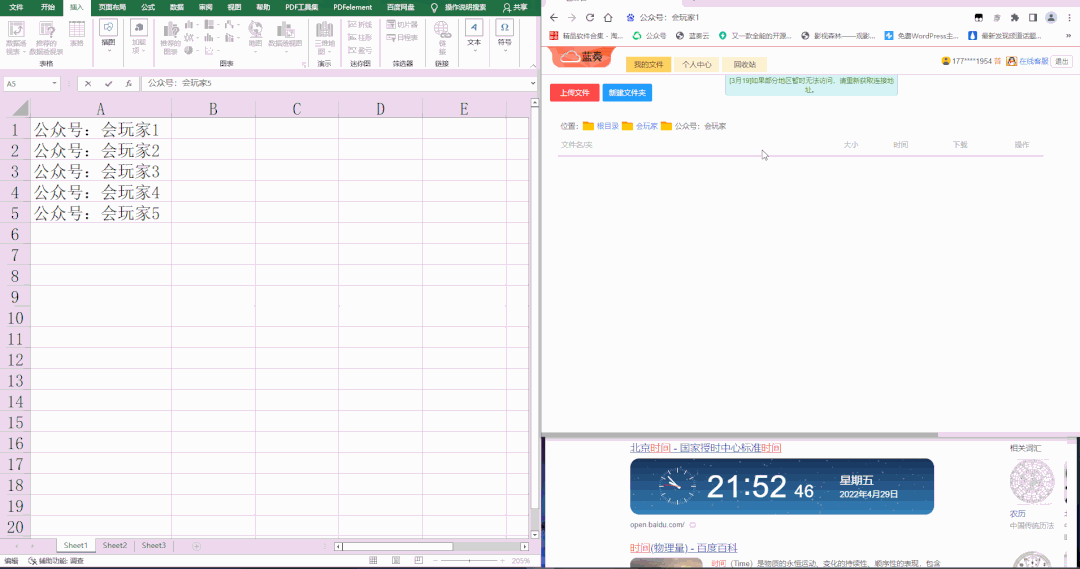Click the Link (链接) icon in ribbon

[x=442, y=38]
